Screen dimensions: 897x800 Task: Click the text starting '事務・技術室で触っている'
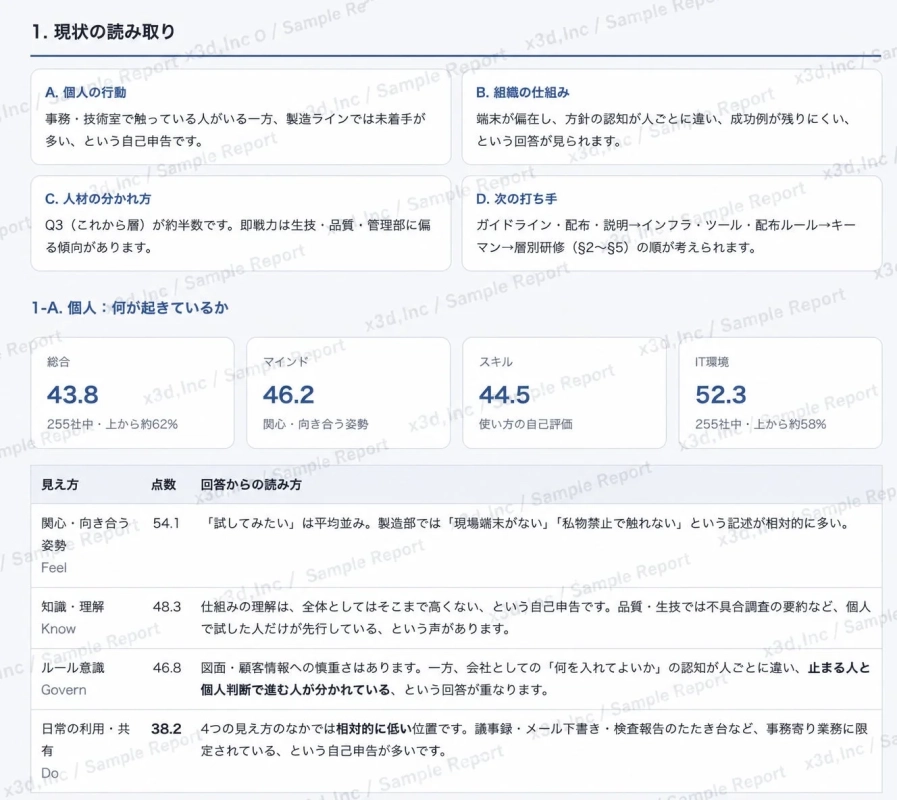[x=235, y=129]
